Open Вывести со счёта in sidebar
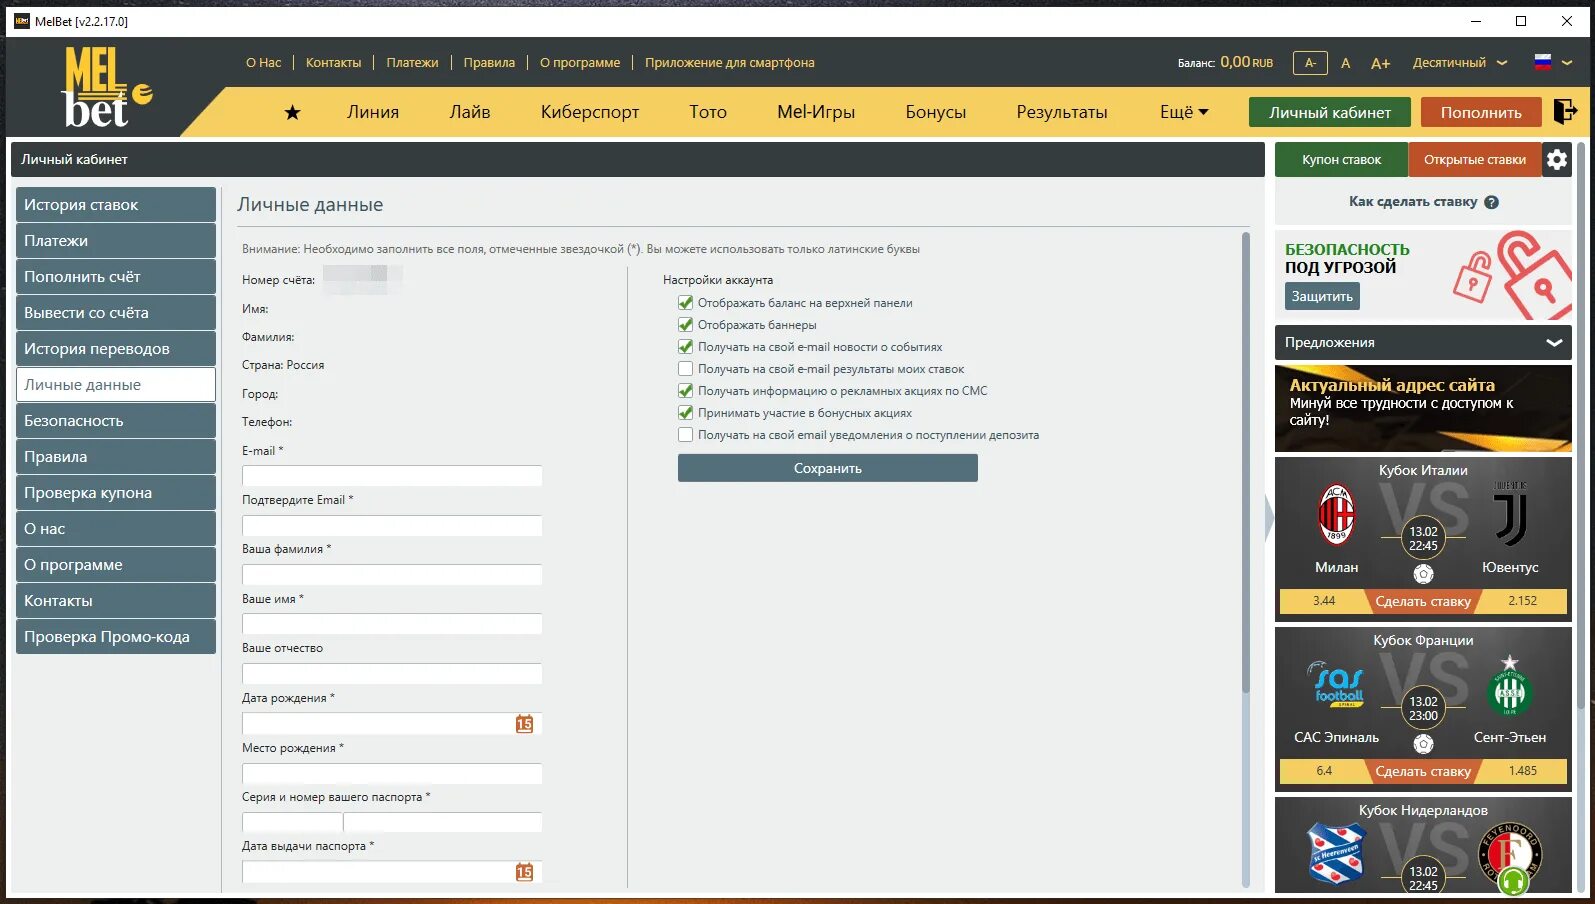 click(116, 313)
